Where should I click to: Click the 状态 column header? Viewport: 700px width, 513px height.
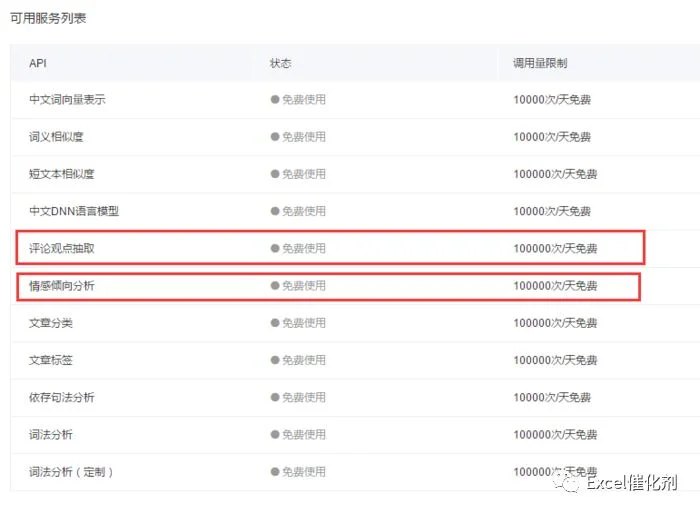pyautogui.click(x=280, y=63)
